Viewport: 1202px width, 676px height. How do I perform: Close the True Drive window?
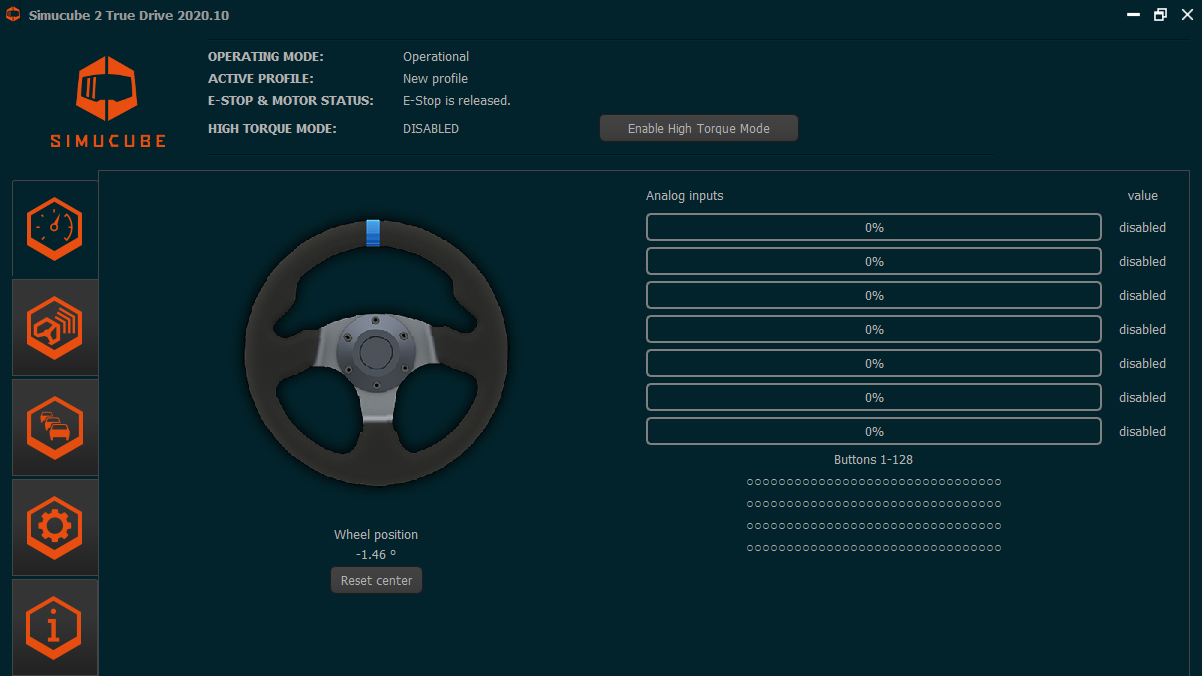pyautogui.click(x=1185, y=15)
